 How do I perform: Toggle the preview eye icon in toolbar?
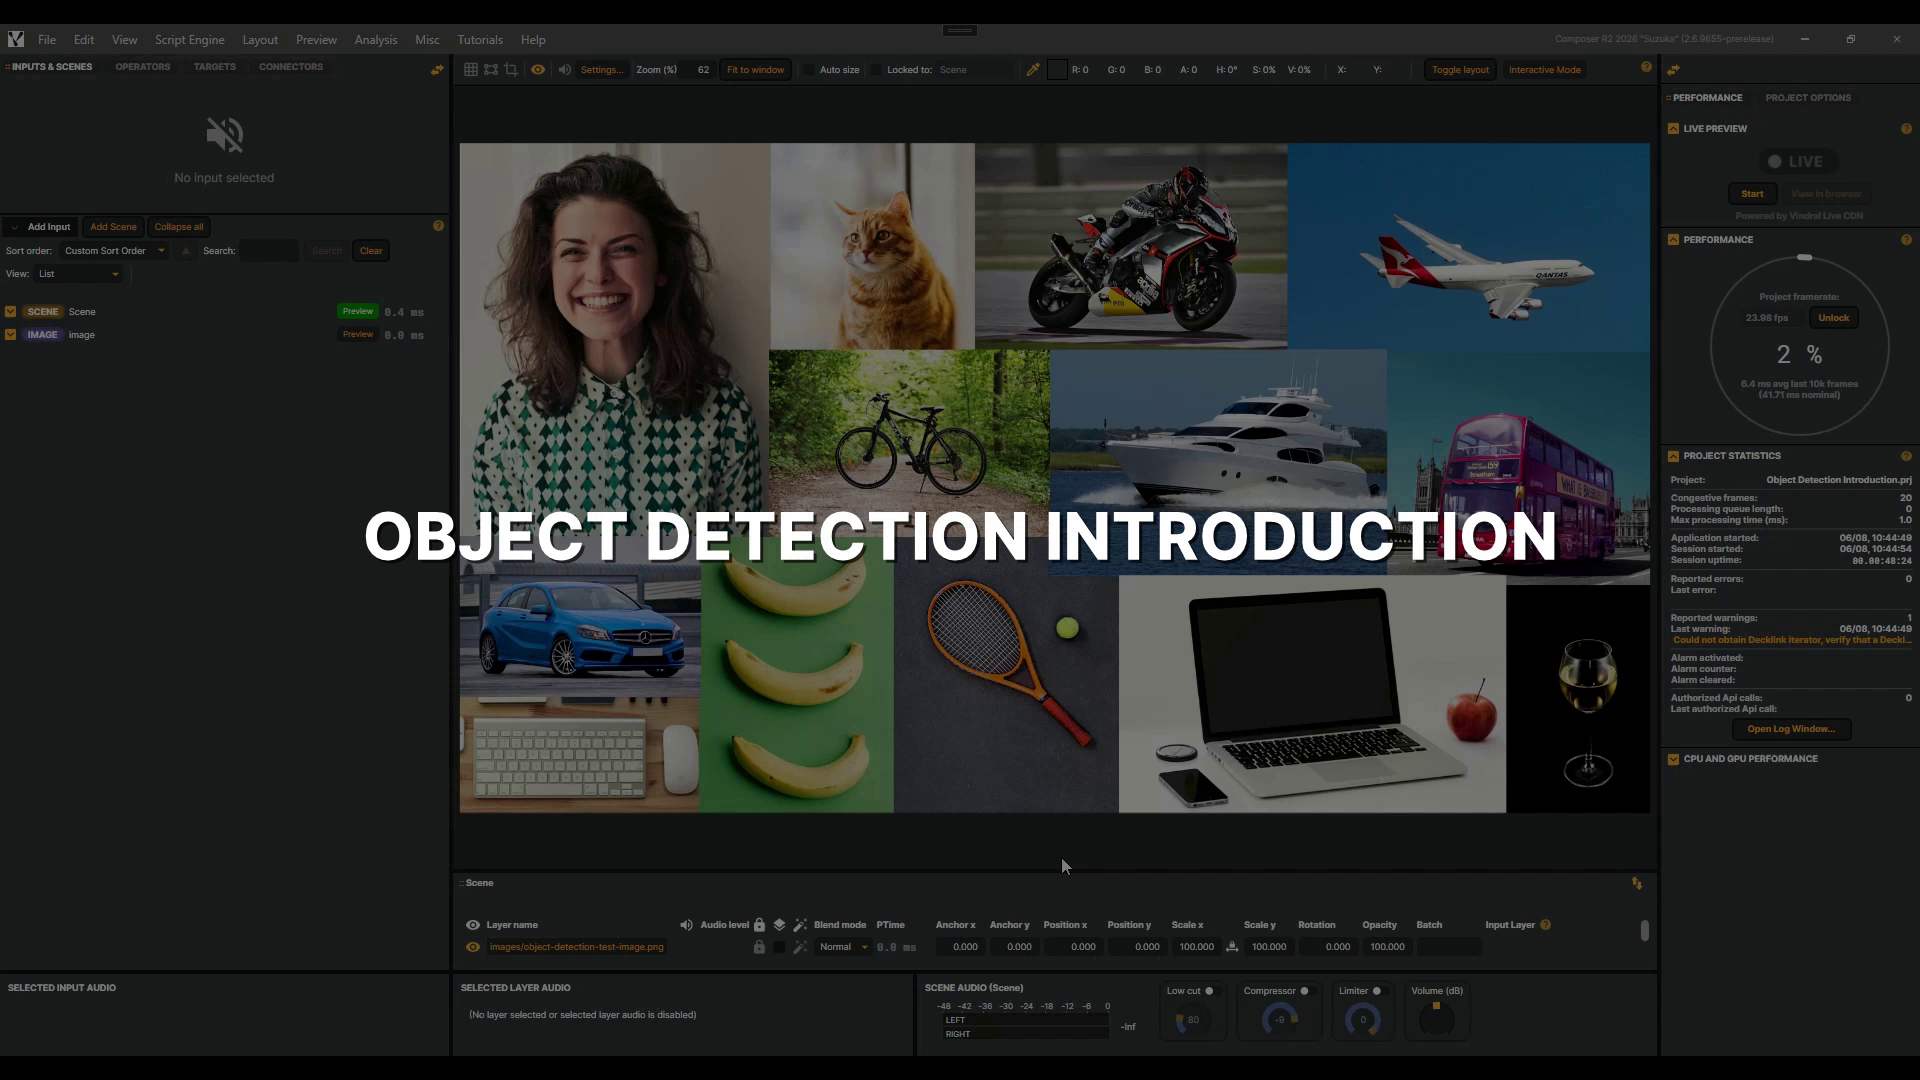(x=538, y=70)
